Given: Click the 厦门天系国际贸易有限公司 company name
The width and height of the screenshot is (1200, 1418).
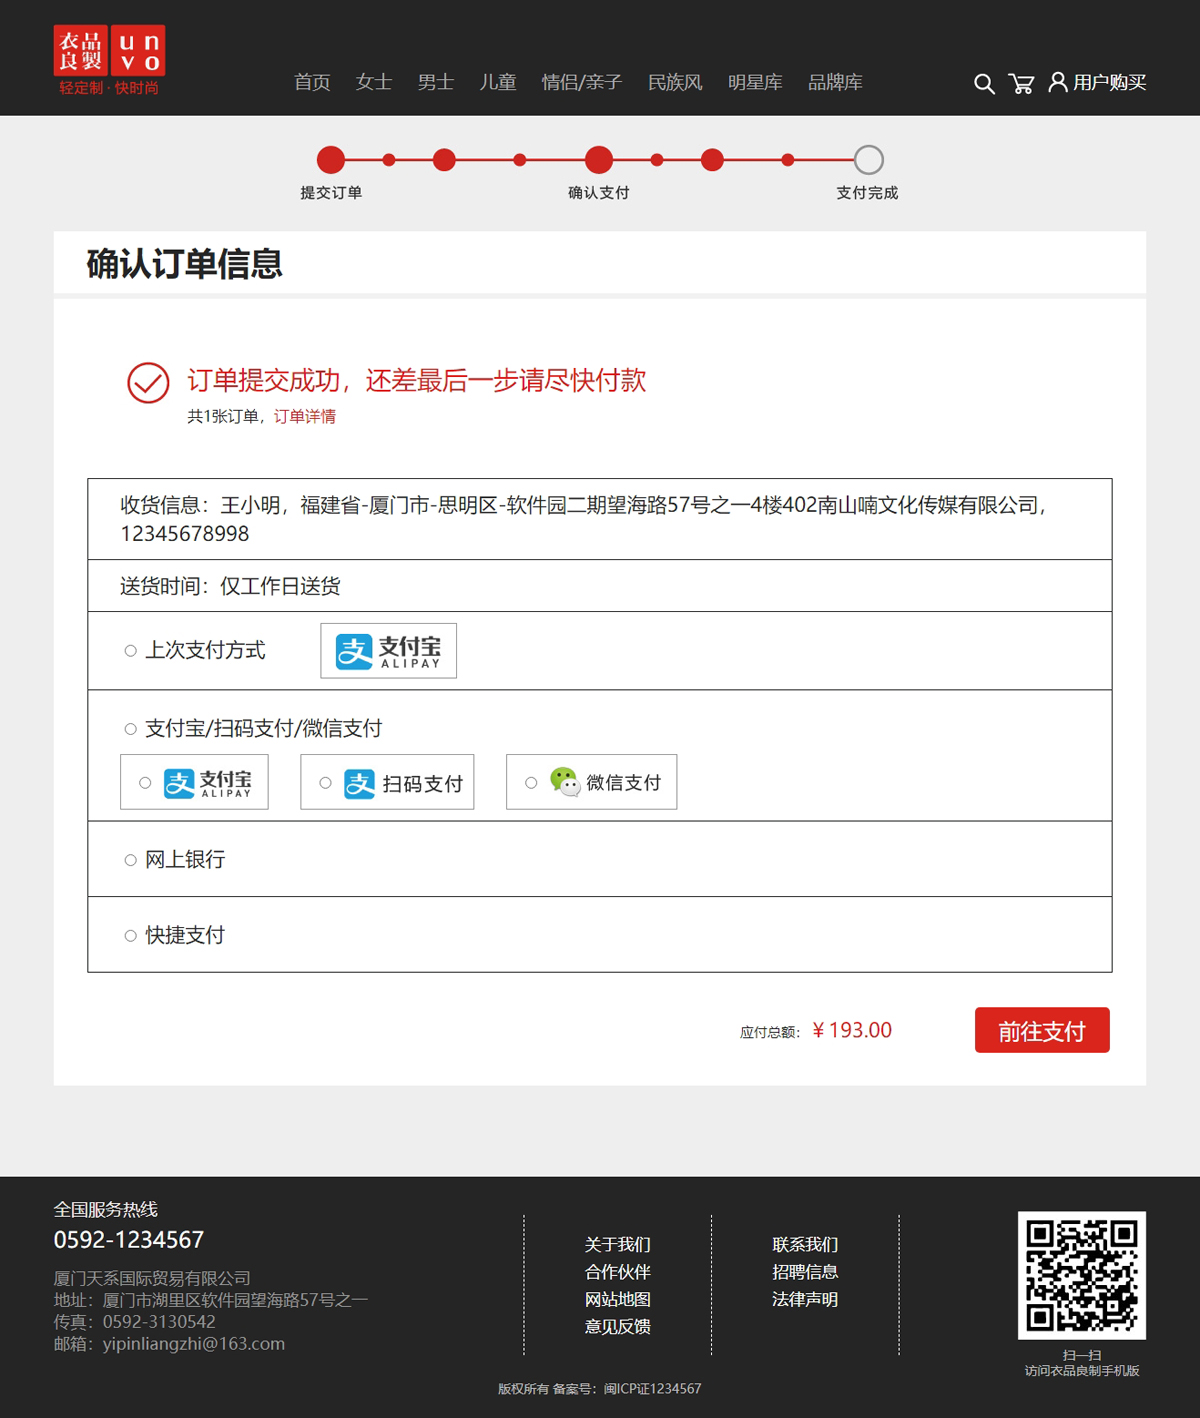Looking at the screenshot, I should point(152,1278).
